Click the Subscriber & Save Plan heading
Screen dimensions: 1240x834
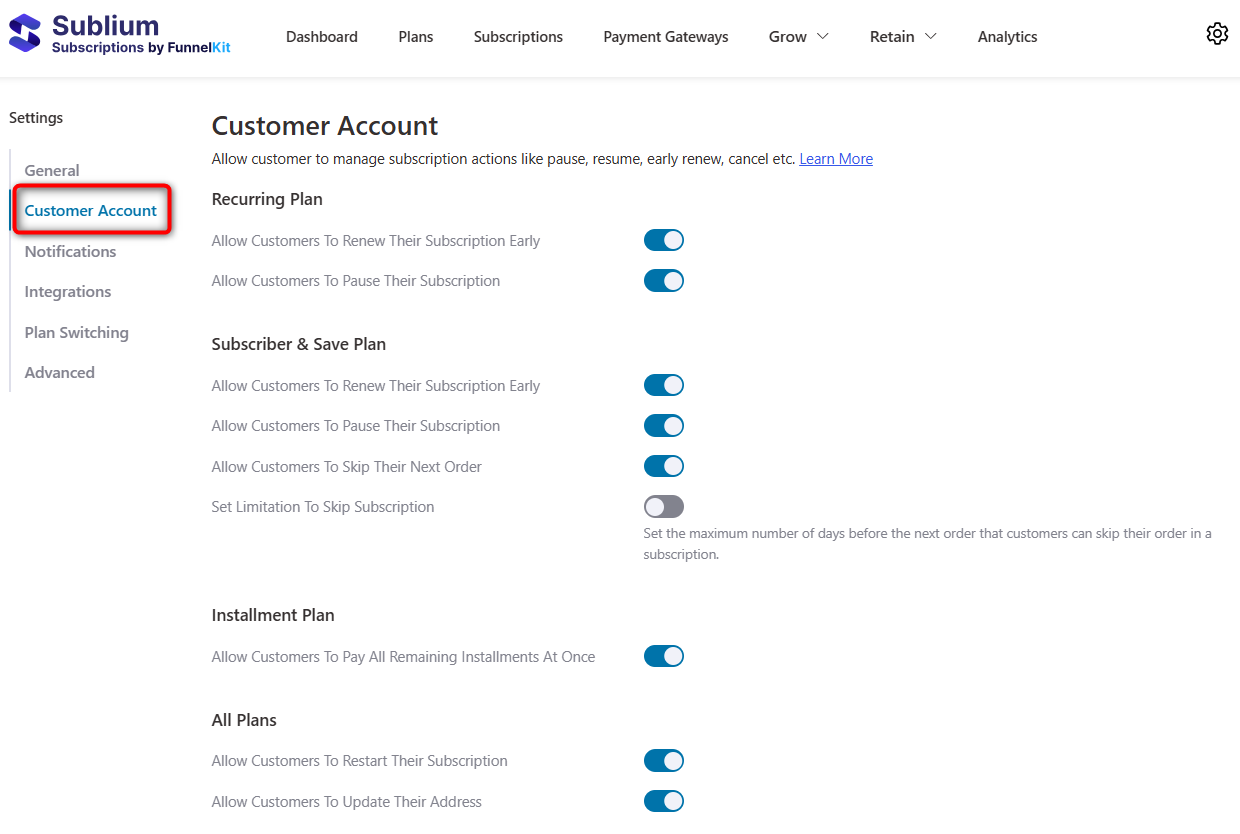(x=299, y=344)
